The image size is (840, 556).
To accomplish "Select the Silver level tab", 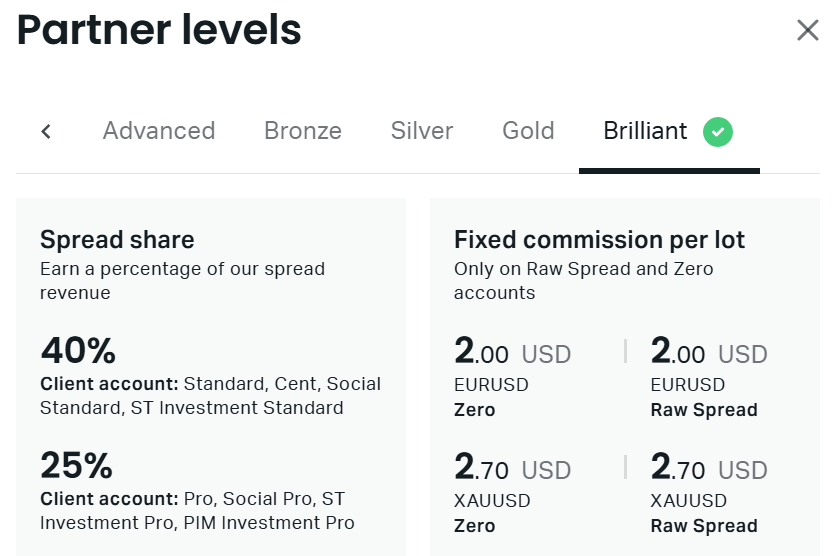I will tap(422, 131).
